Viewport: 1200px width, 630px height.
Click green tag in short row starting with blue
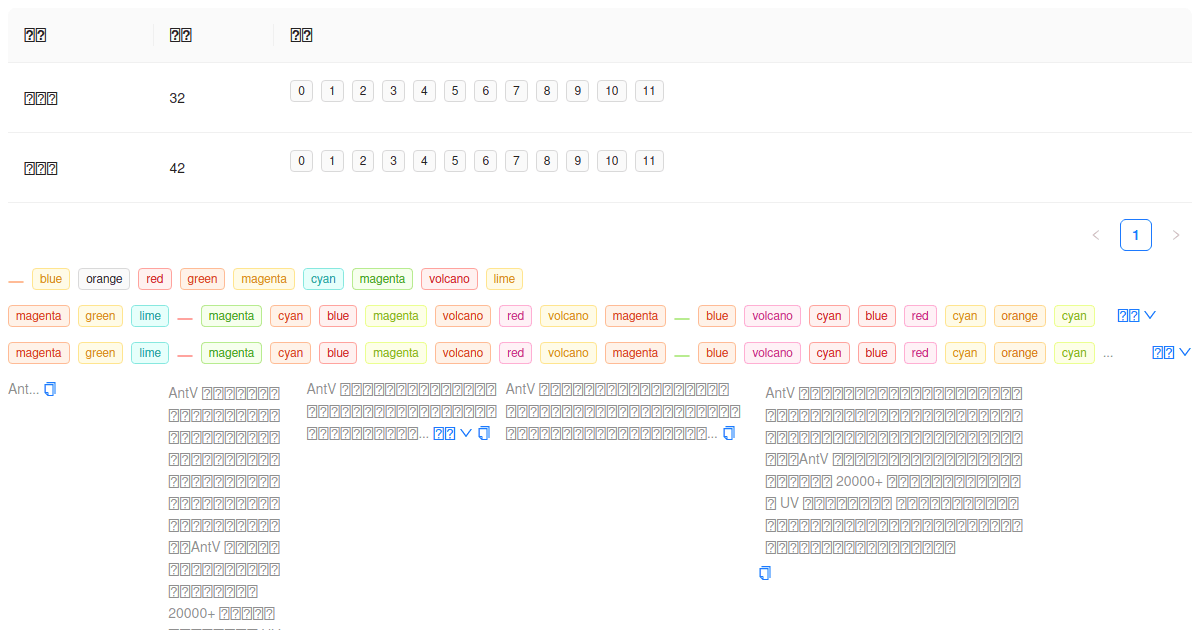202,279
